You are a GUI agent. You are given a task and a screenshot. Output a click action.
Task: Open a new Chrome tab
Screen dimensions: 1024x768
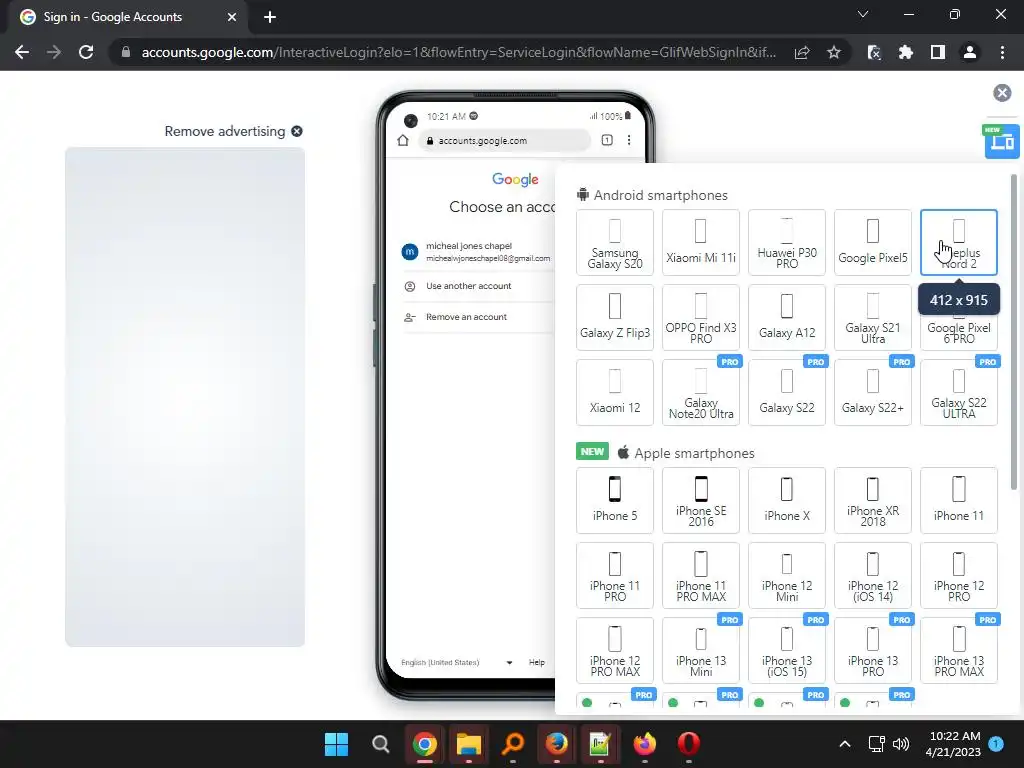tap(270, 17)
